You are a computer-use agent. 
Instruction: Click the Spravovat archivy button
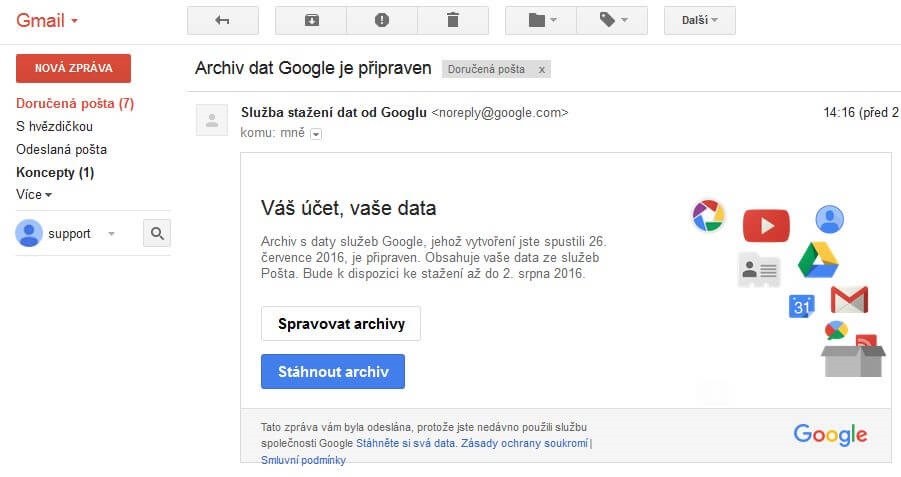pyautogui.click(x=341, y=324)
